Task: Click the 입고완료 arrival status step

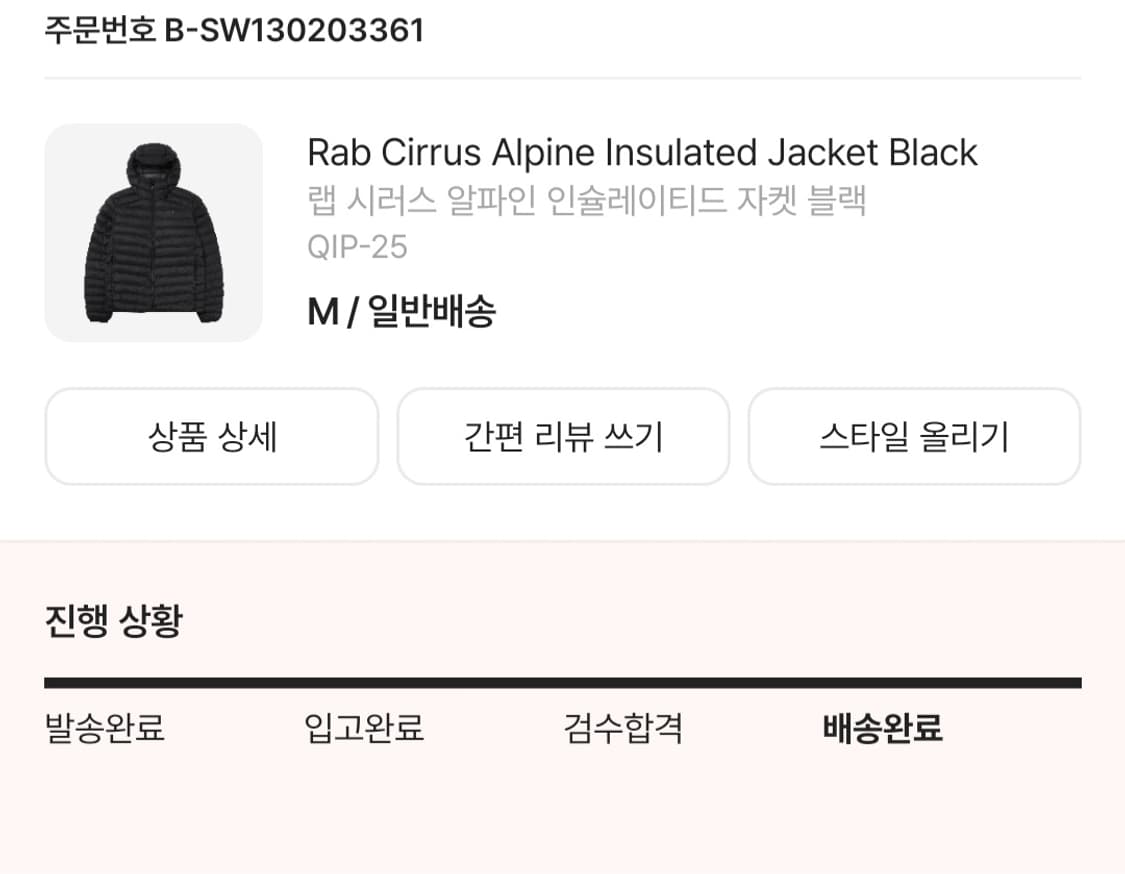Action: click(x=365, y=729)
